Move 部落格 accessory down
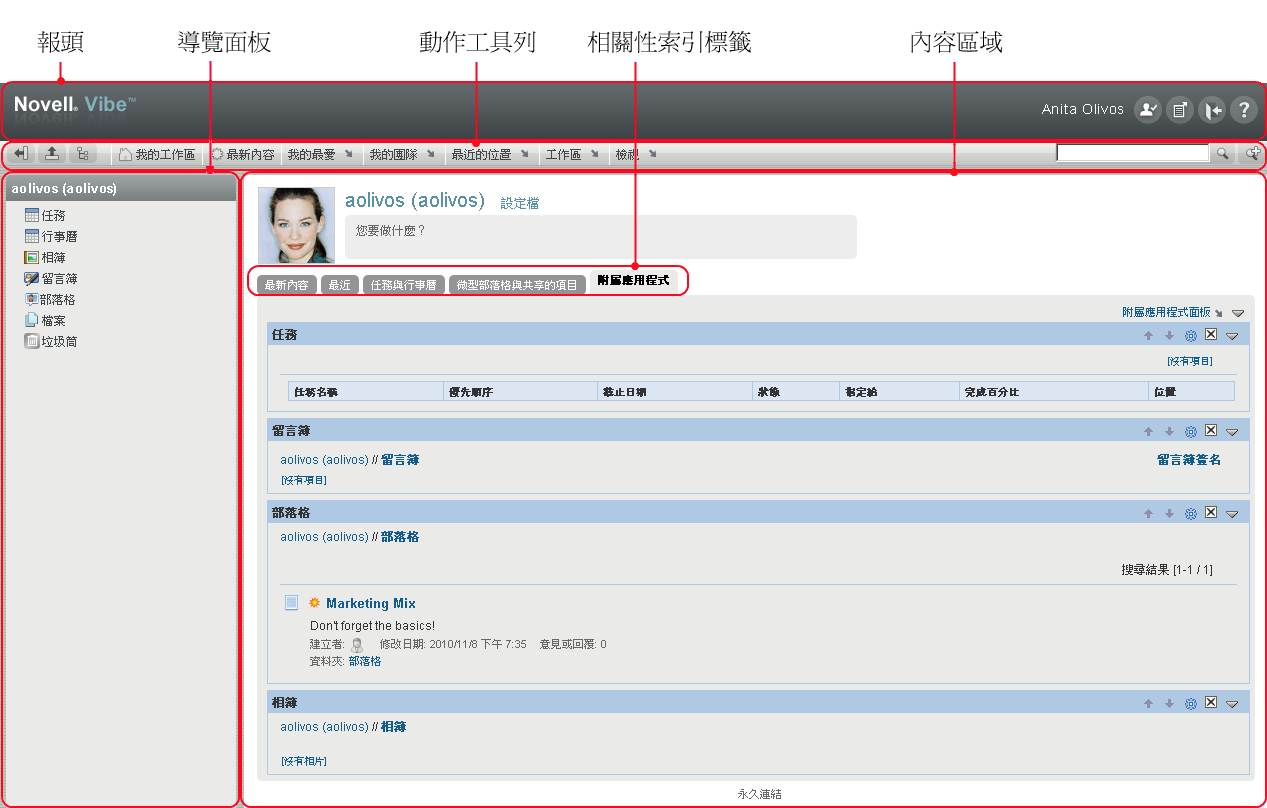Viewport: 1267px width, 808px height. tap(1169, 514)
